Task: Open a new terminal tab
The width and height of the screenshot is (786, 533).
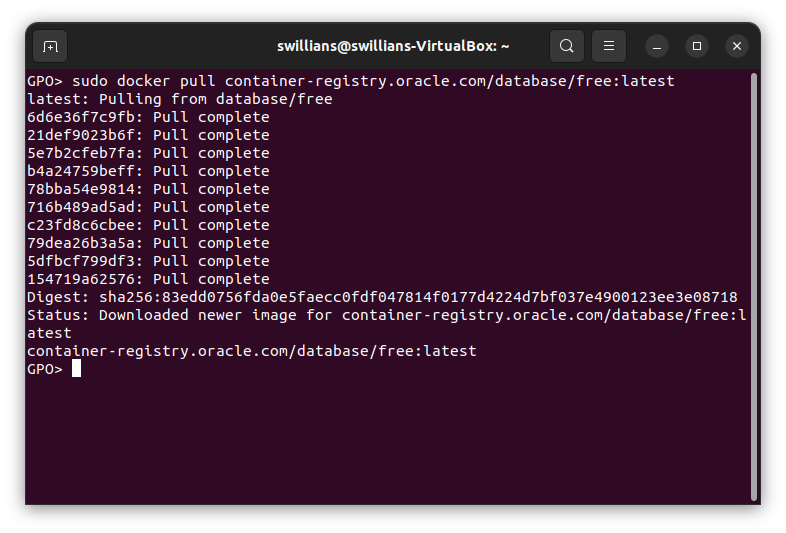Action: [50, 46]
